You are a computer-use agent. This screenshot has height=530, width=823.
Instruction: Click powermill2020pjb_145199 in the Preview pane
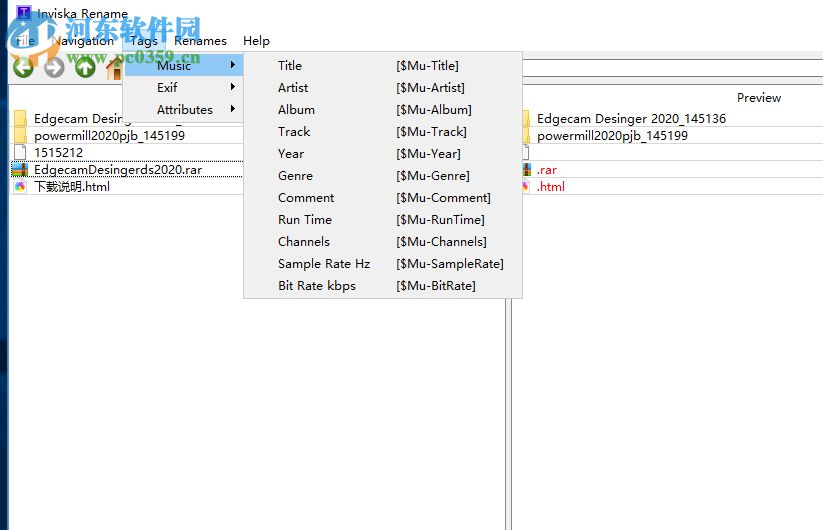612,135
